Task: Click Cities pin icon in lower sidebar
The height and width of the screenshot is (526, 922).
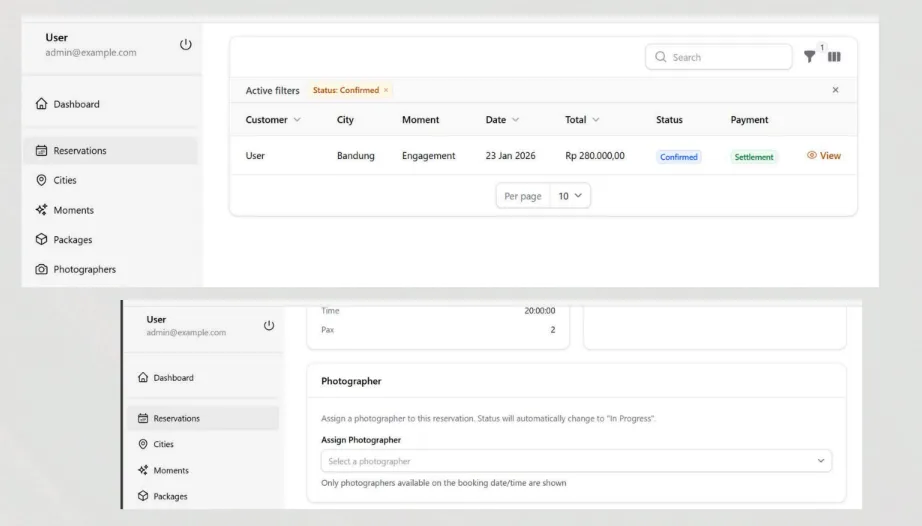Action: [143, 444]
